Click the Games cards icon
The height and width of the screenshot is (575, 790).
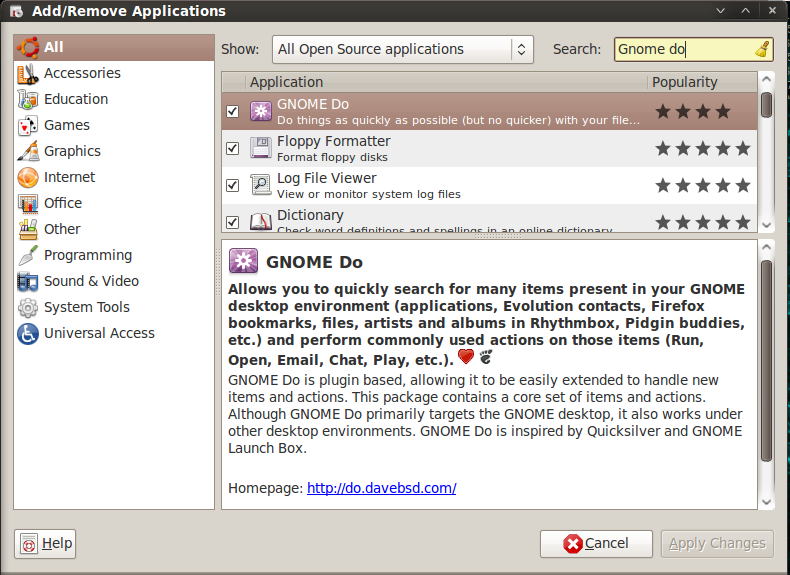[28, 125]
